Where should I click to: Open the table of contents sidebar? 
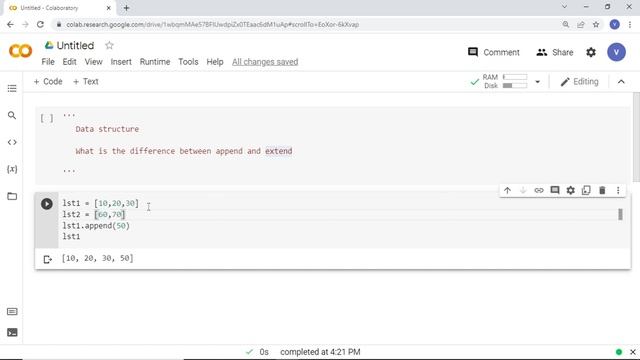pos(12,89)
